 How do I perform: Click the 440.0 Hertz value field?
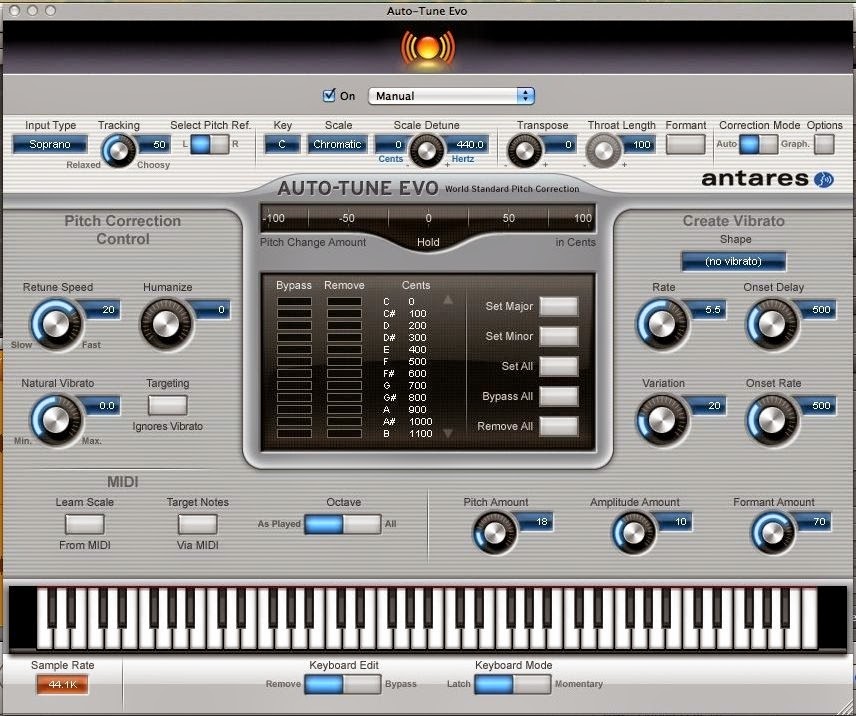(x=468, y=145)
